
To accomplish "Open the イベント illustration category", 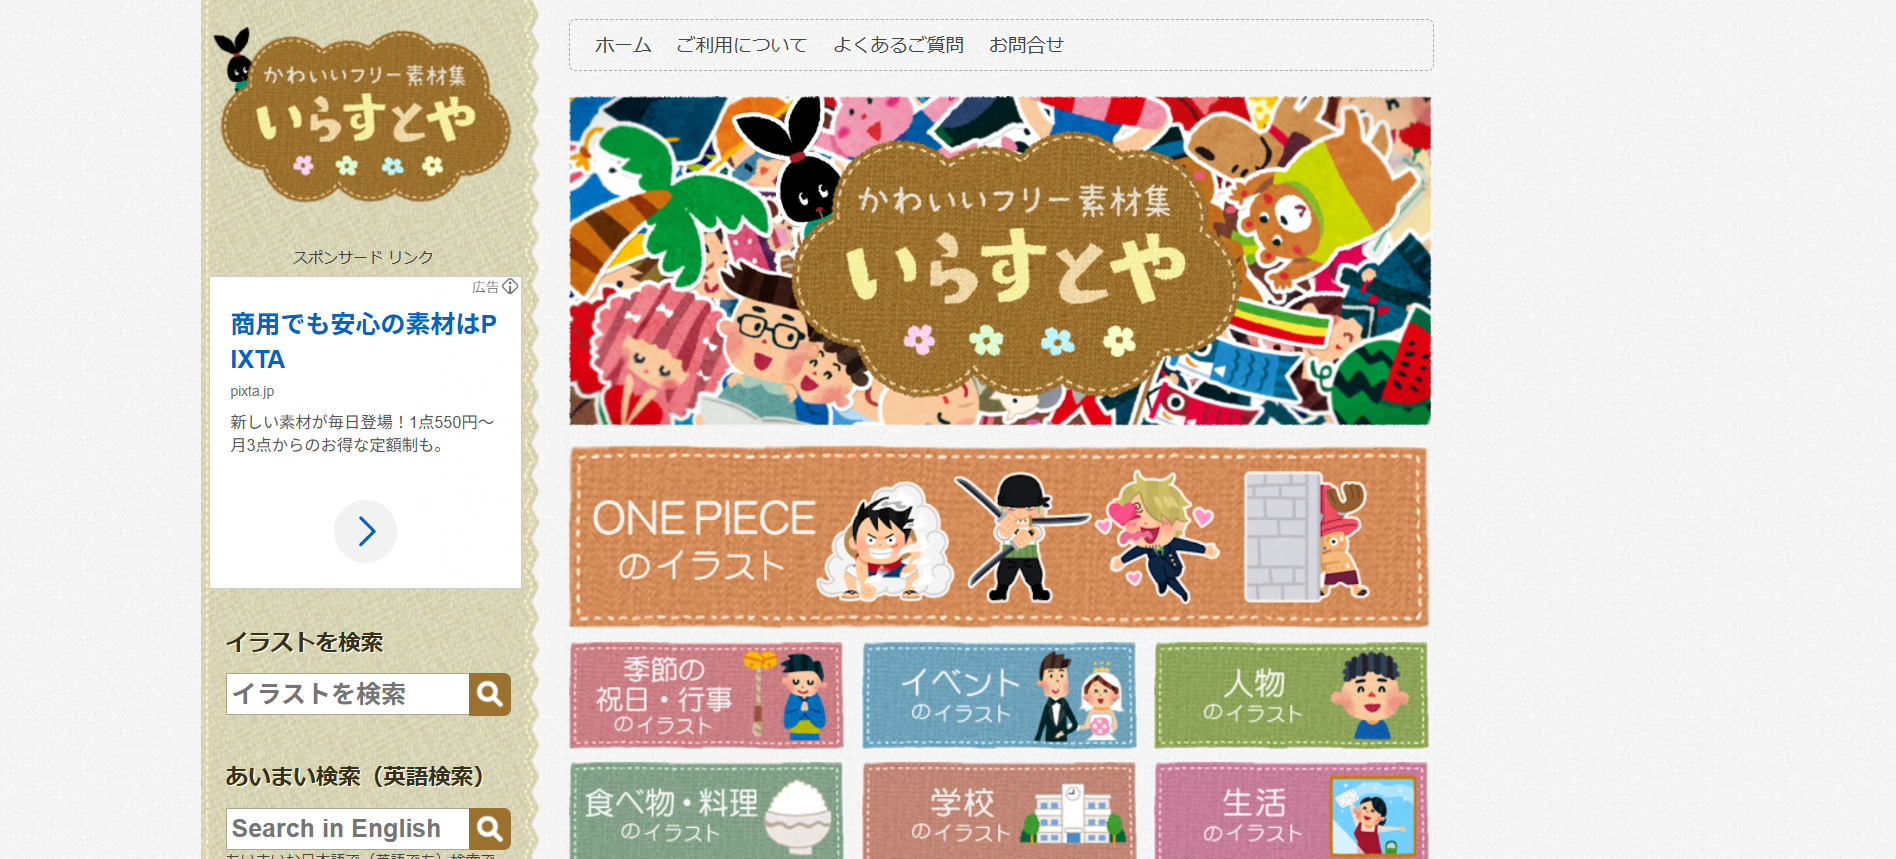I will click(999, 695).
